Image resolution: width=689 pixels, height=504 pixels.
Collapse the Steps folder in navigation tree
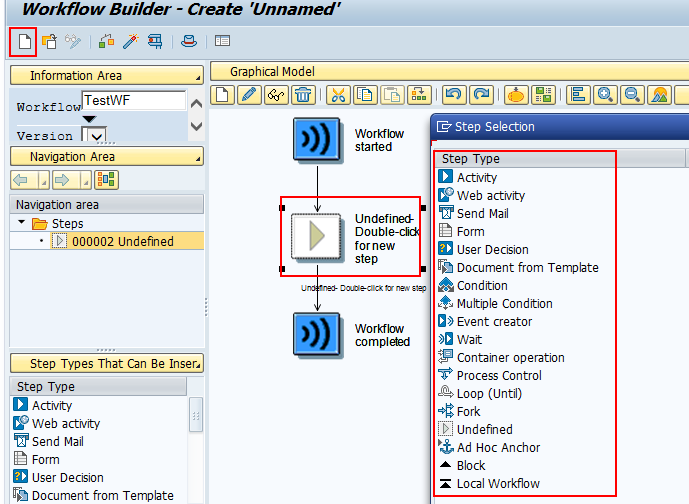click(x=21, y=222)
